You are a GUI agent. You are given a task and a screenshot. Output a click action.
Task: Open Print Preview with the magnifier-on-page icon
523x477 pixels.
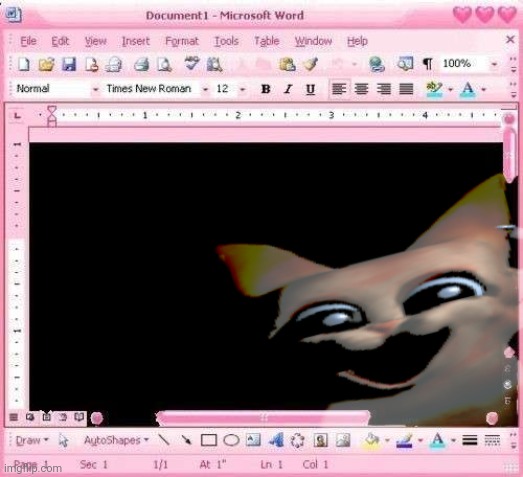coord(164,64)
